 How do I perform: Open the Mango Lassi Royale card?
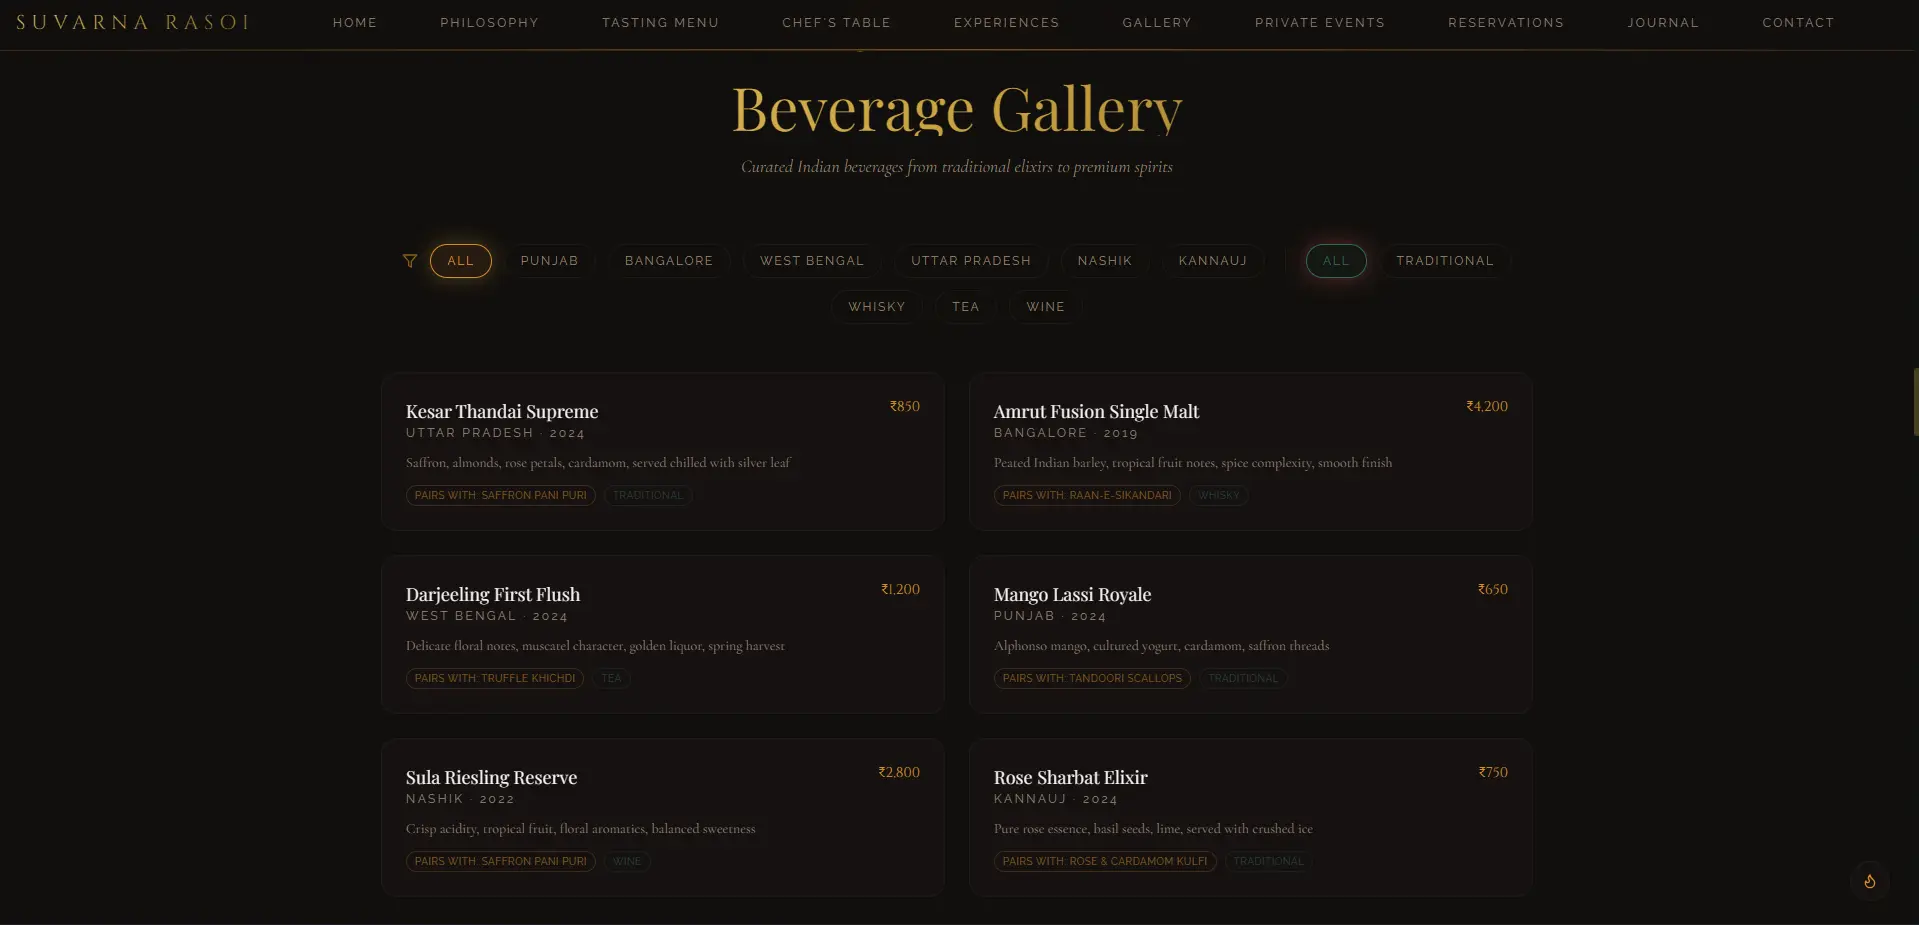[x=1249, y=635]
